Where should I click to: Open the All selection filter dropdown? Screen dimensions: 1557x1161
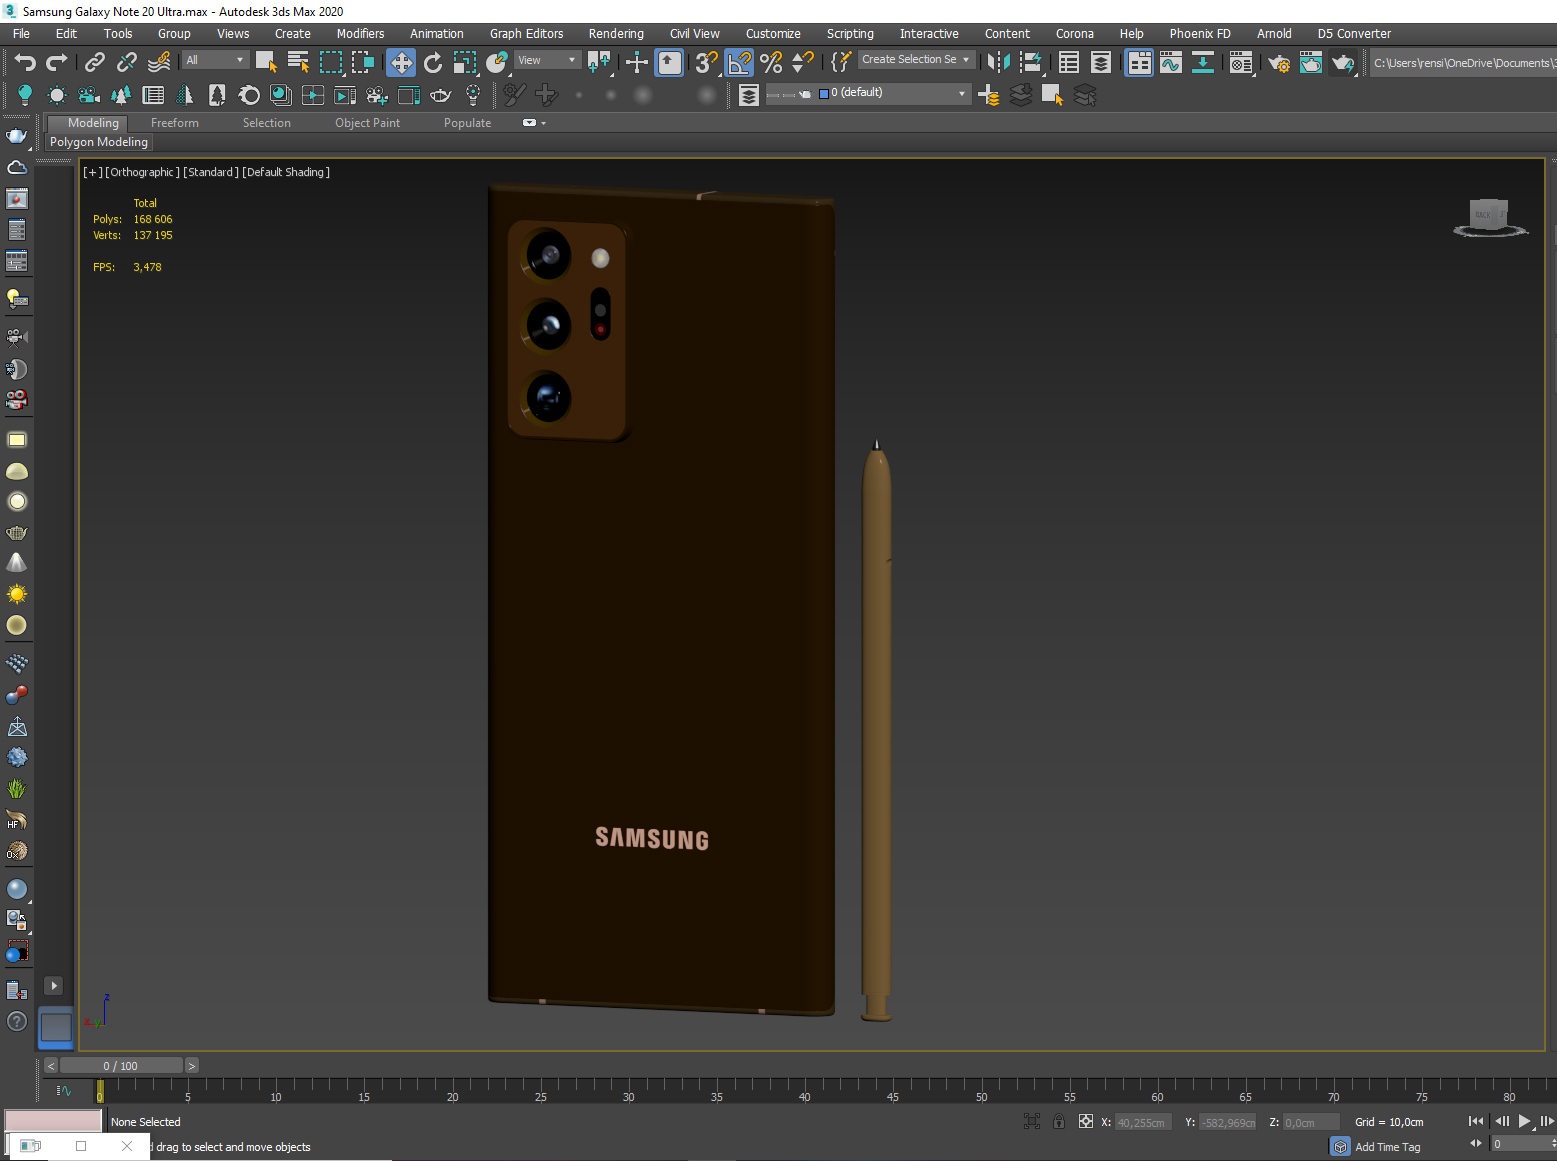coord(214,60)
